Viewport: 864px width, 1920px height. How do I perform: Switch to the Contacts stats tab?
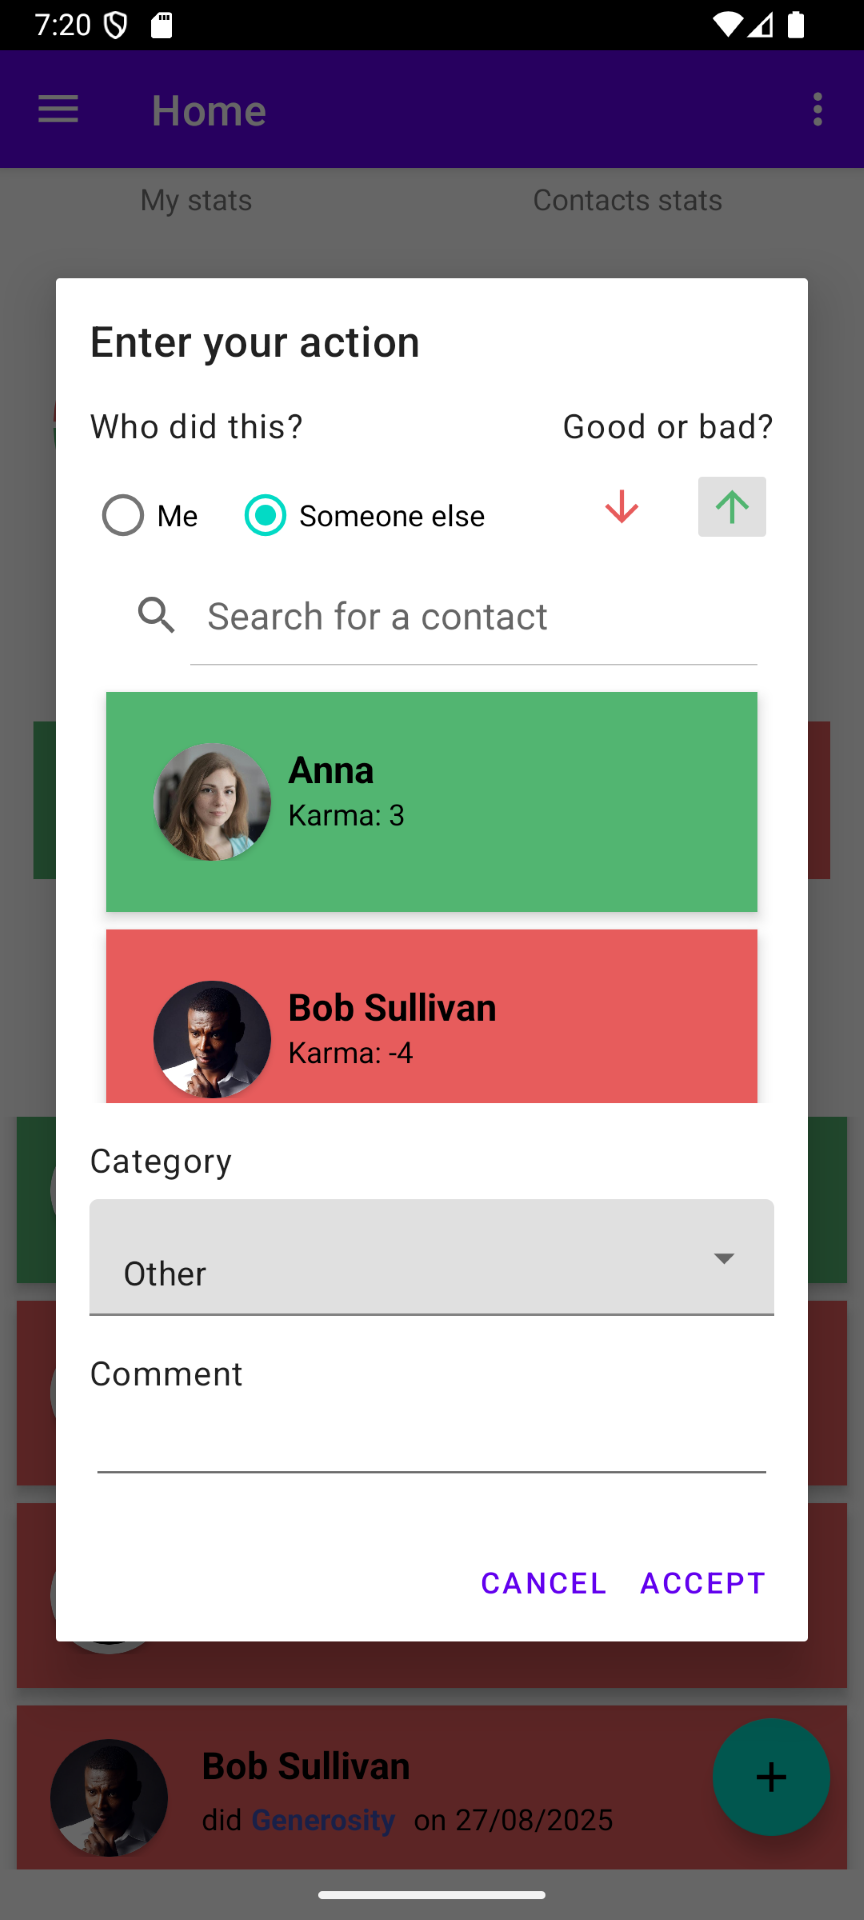(x=628, y=200)
